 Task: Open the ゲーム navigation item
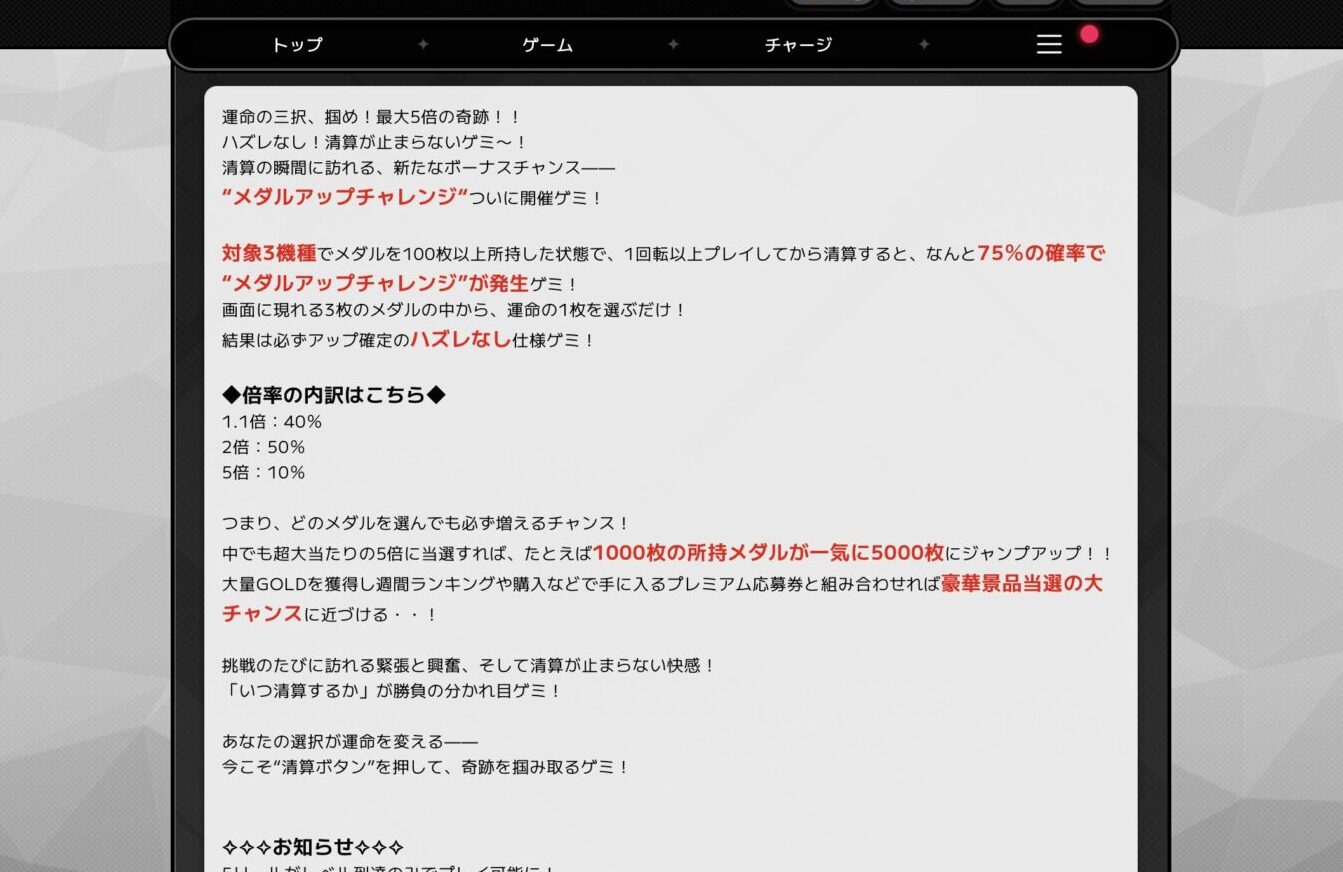tap(547, 45)
